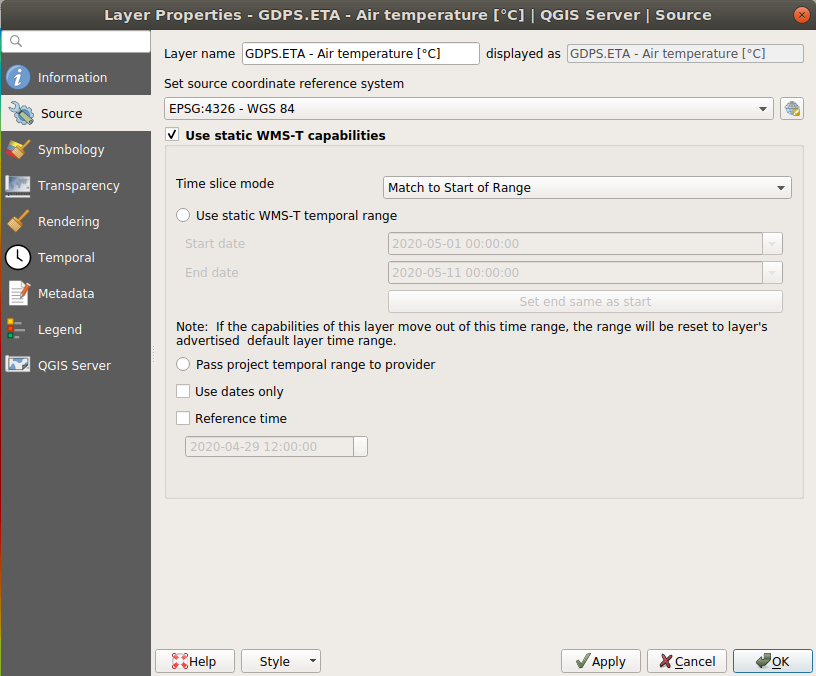Choose Use static WMS-T temporal range

pyautogui.click(x=181, y=214)
